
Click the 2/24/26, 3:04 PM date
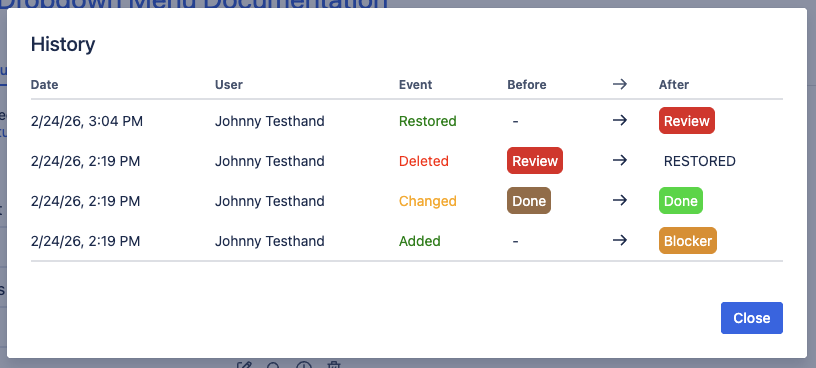click(87, 121)
